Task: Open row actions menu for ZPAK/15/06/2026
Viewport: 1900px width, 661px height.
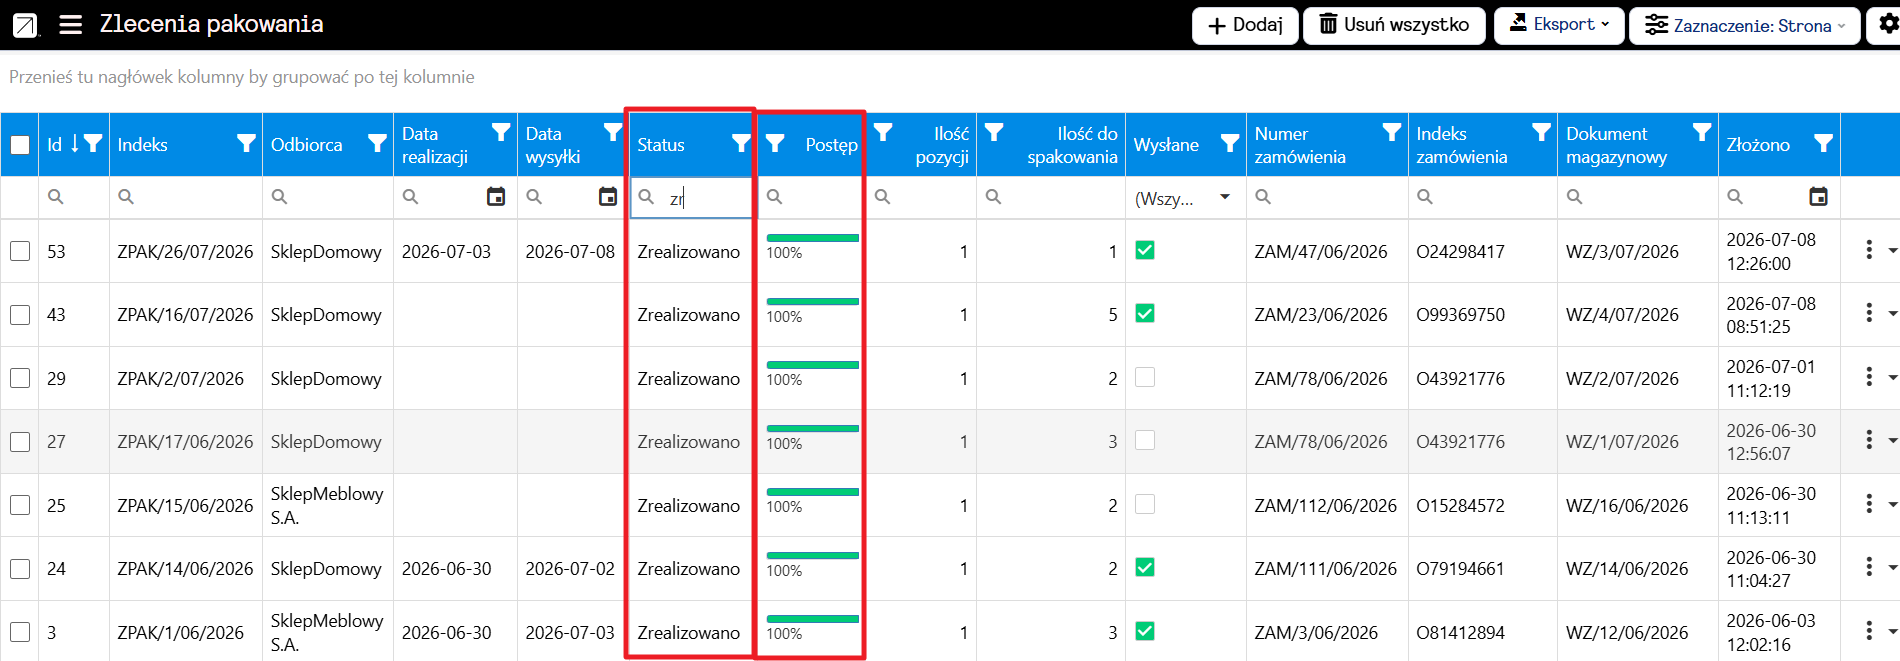Action: pos(1869,504)
